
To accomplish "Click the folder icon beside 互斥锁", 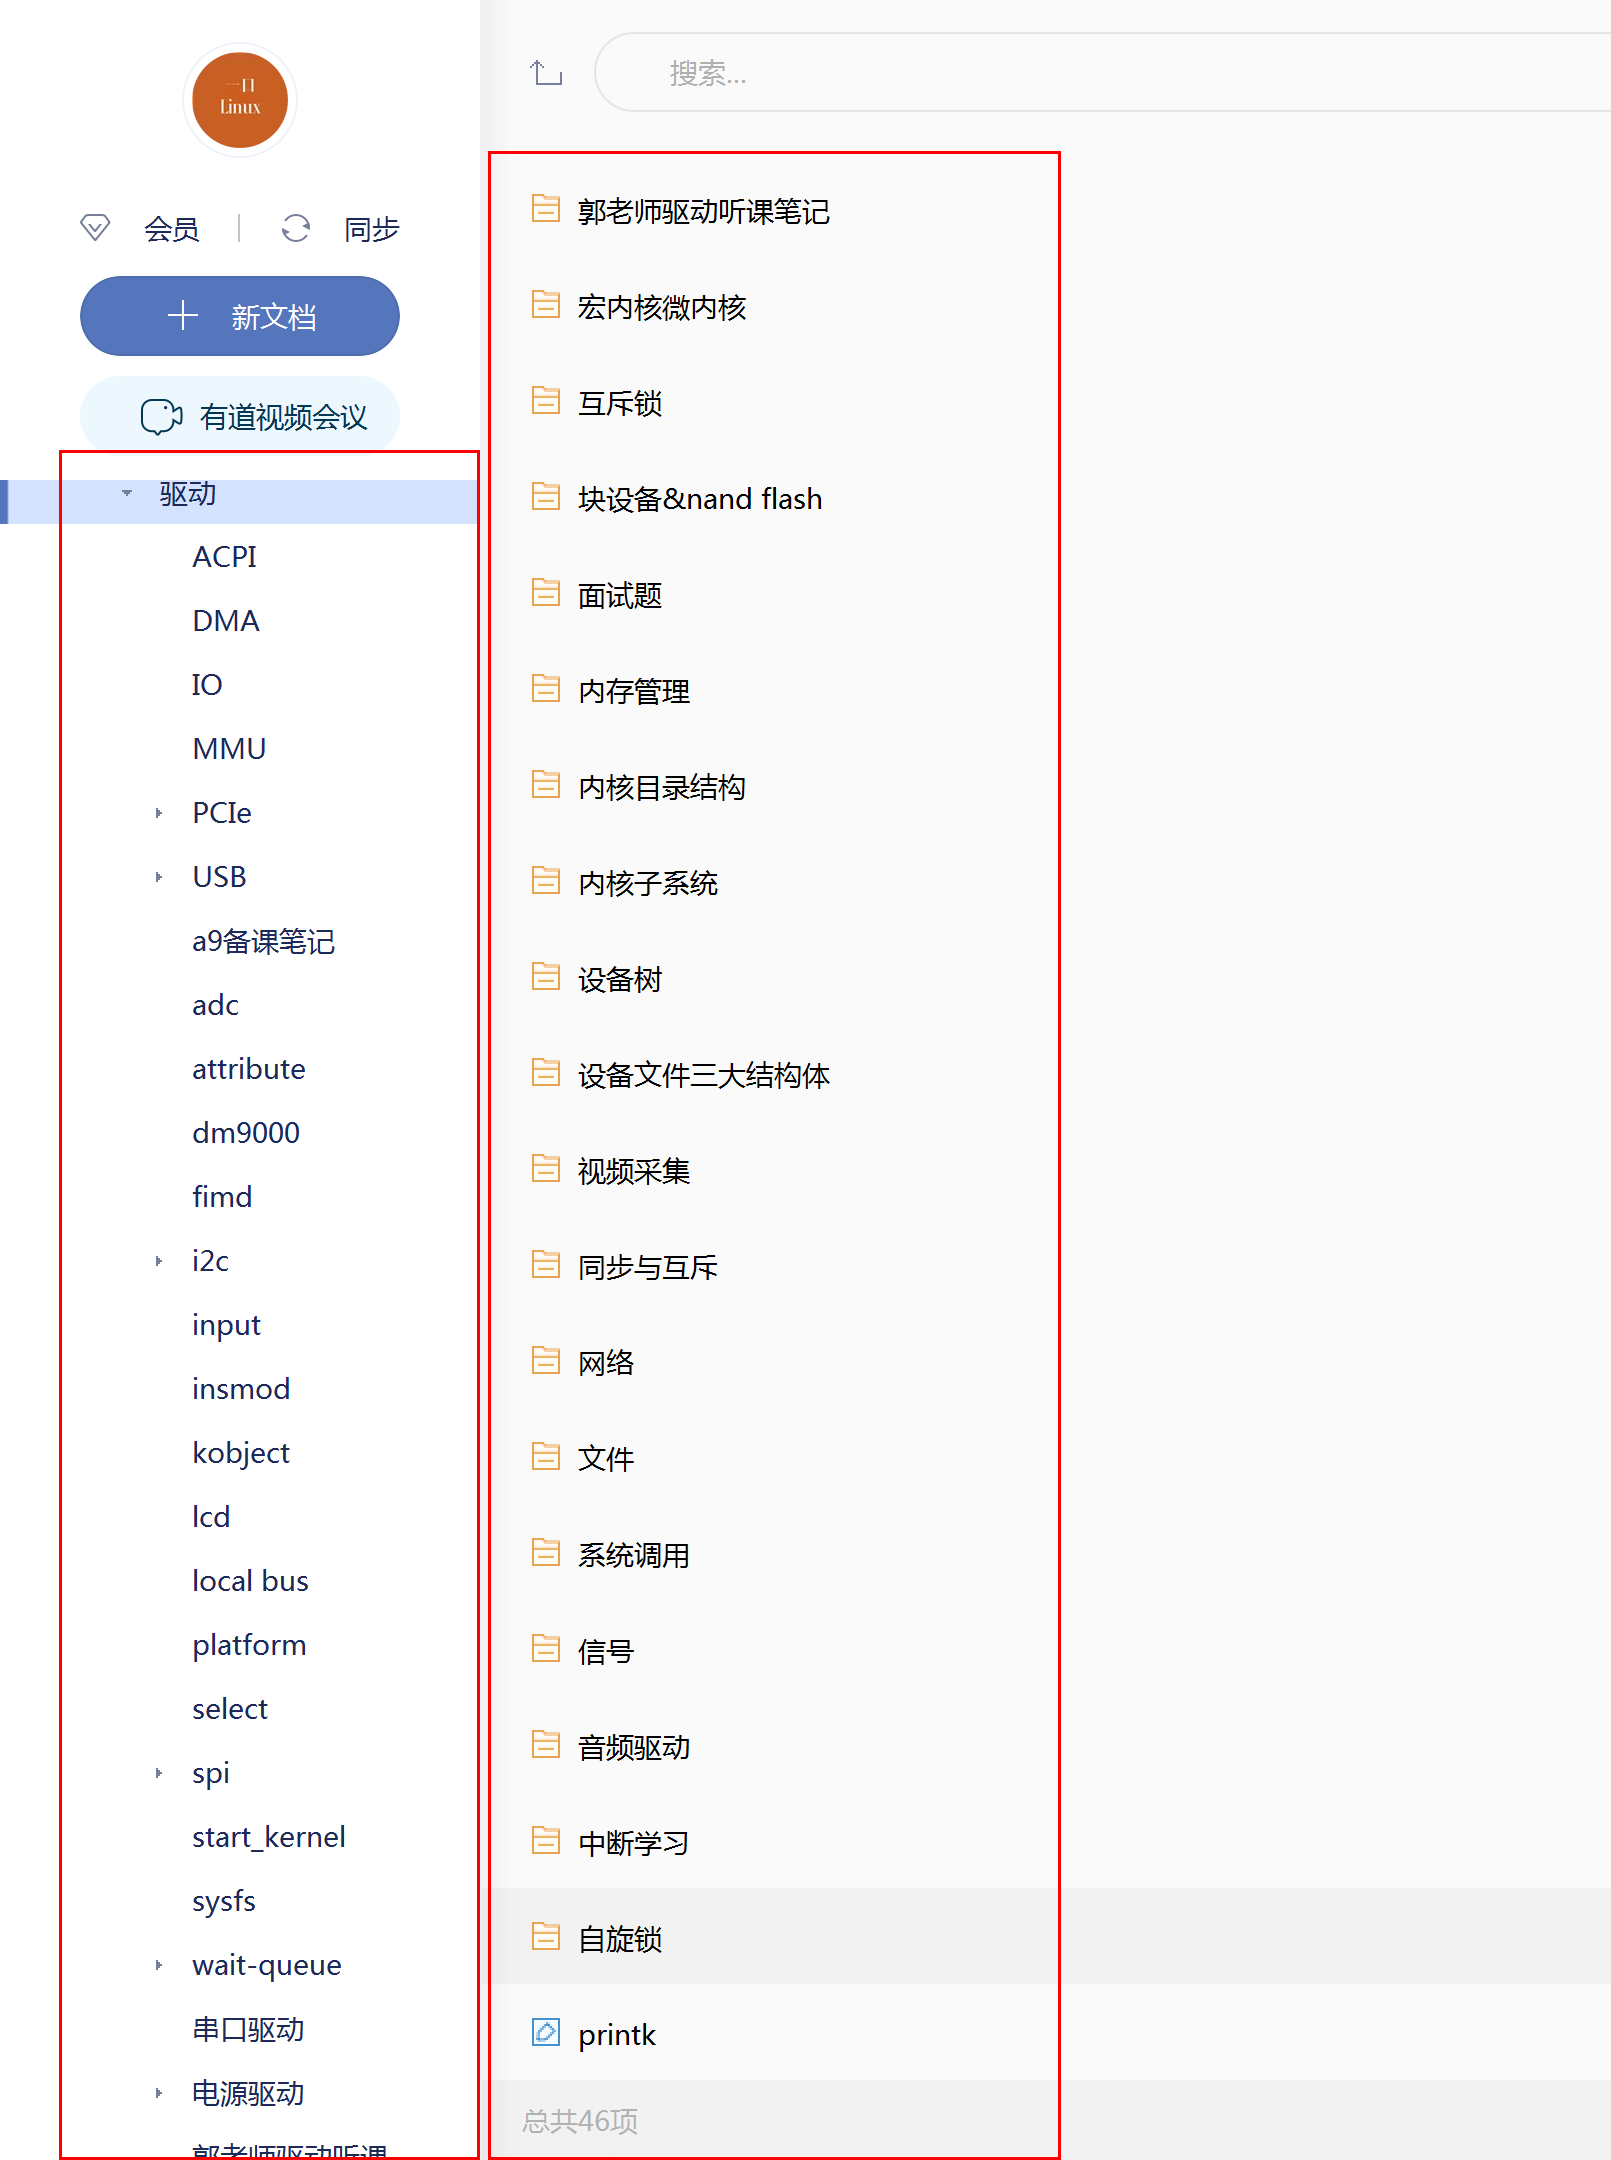I will pos(546,400).
